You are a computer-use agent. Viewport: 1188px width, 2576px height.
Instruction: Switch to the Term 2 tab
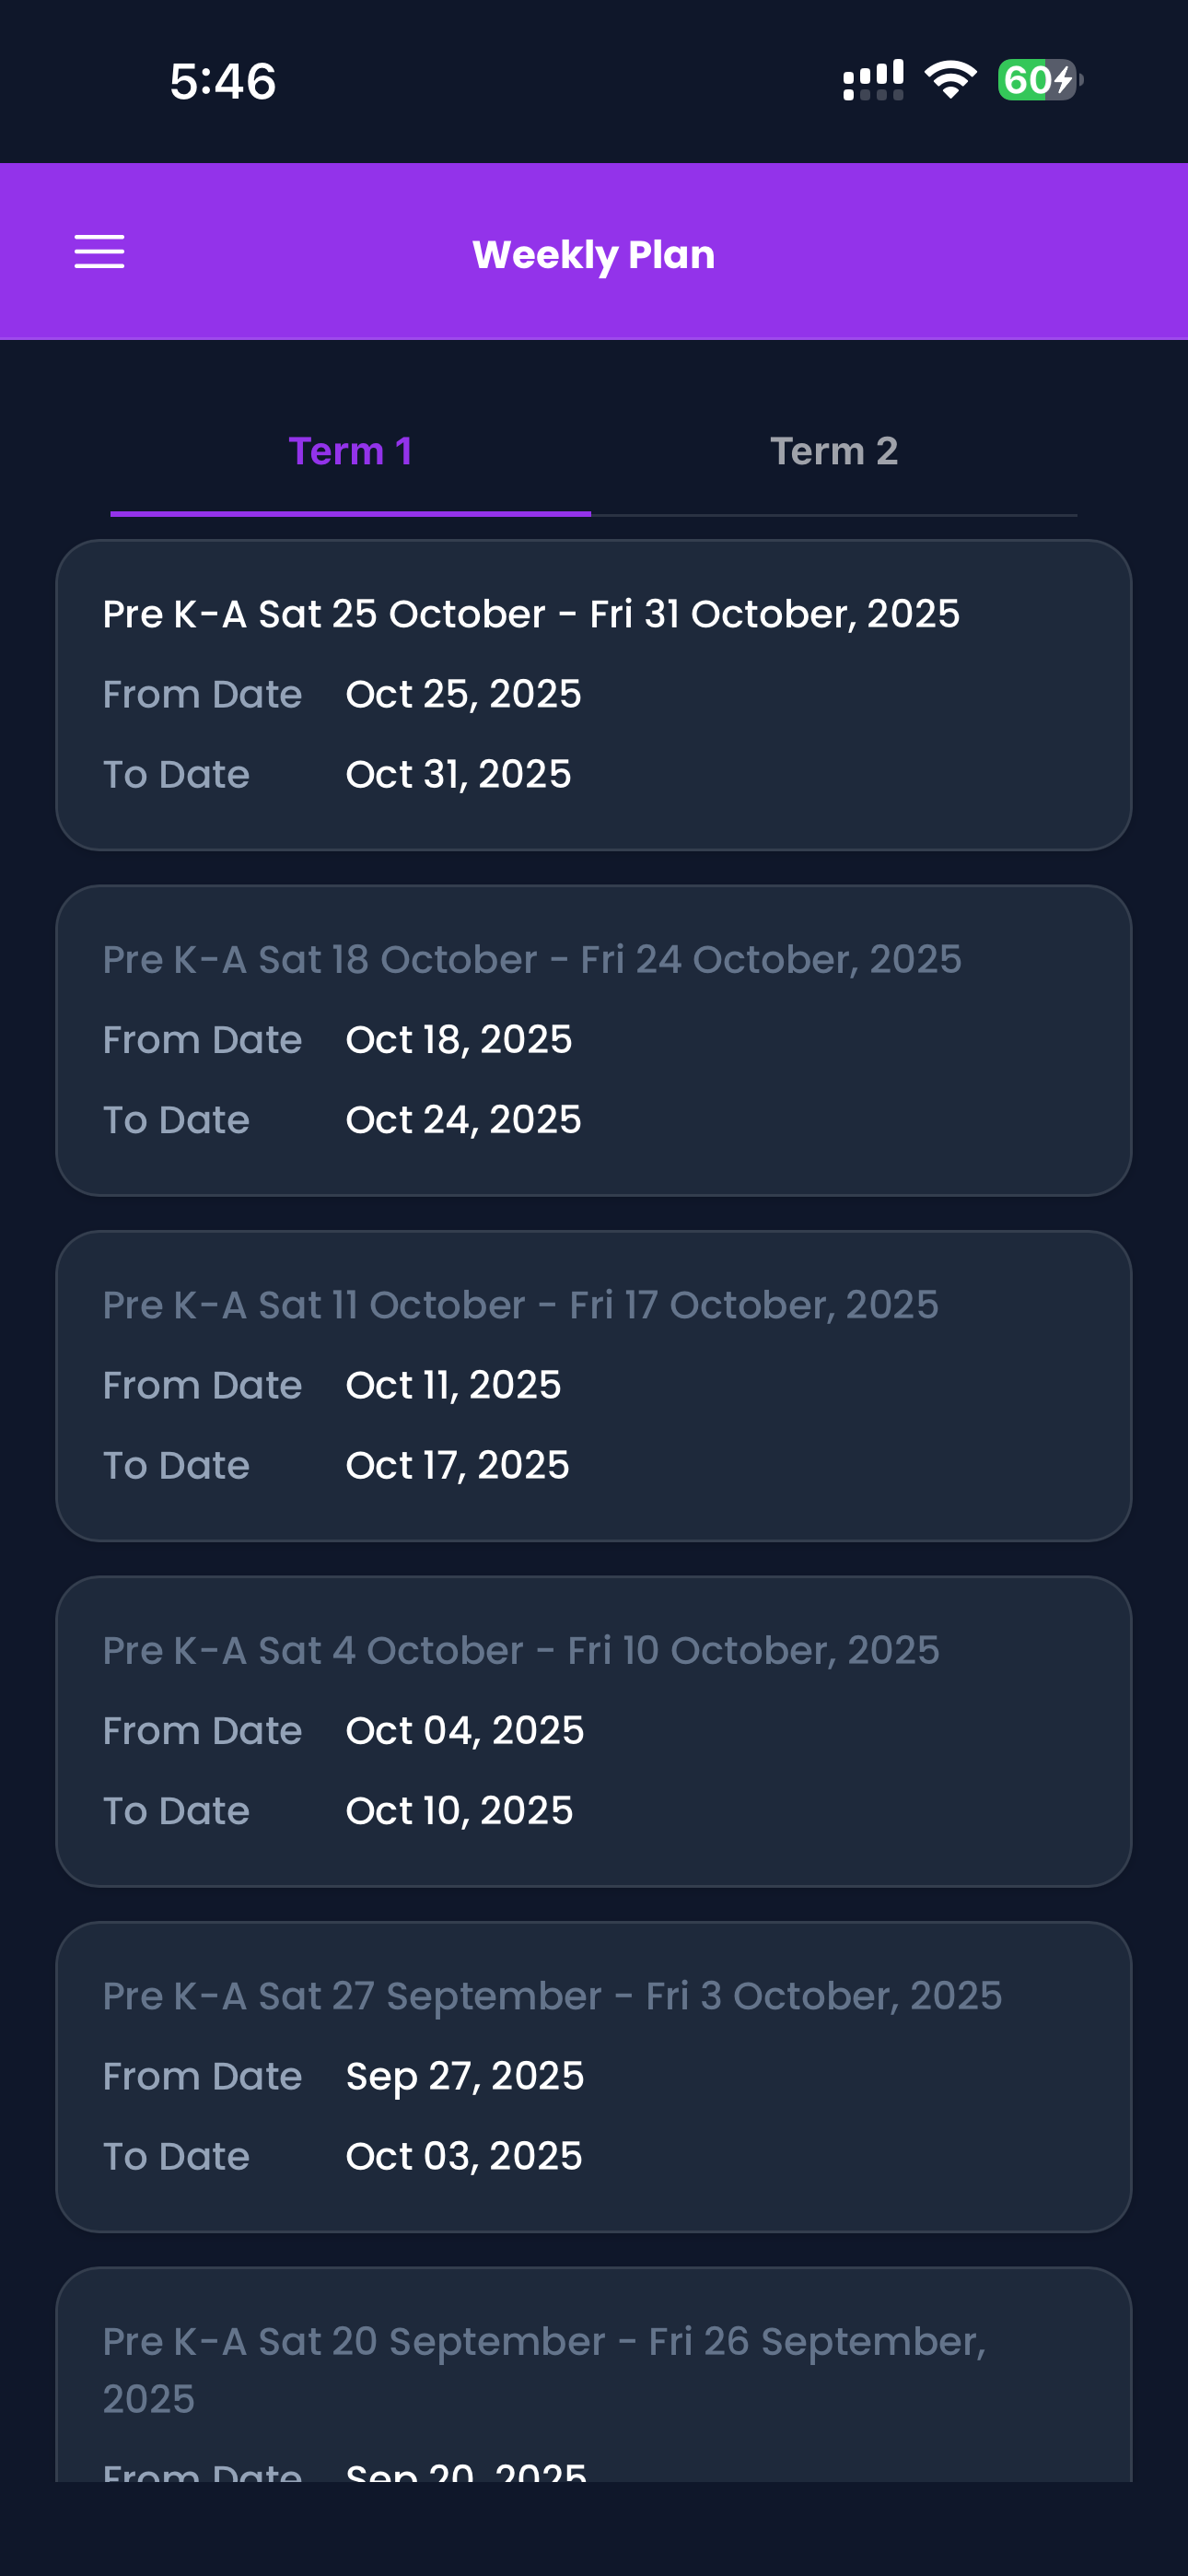(833, 452)
